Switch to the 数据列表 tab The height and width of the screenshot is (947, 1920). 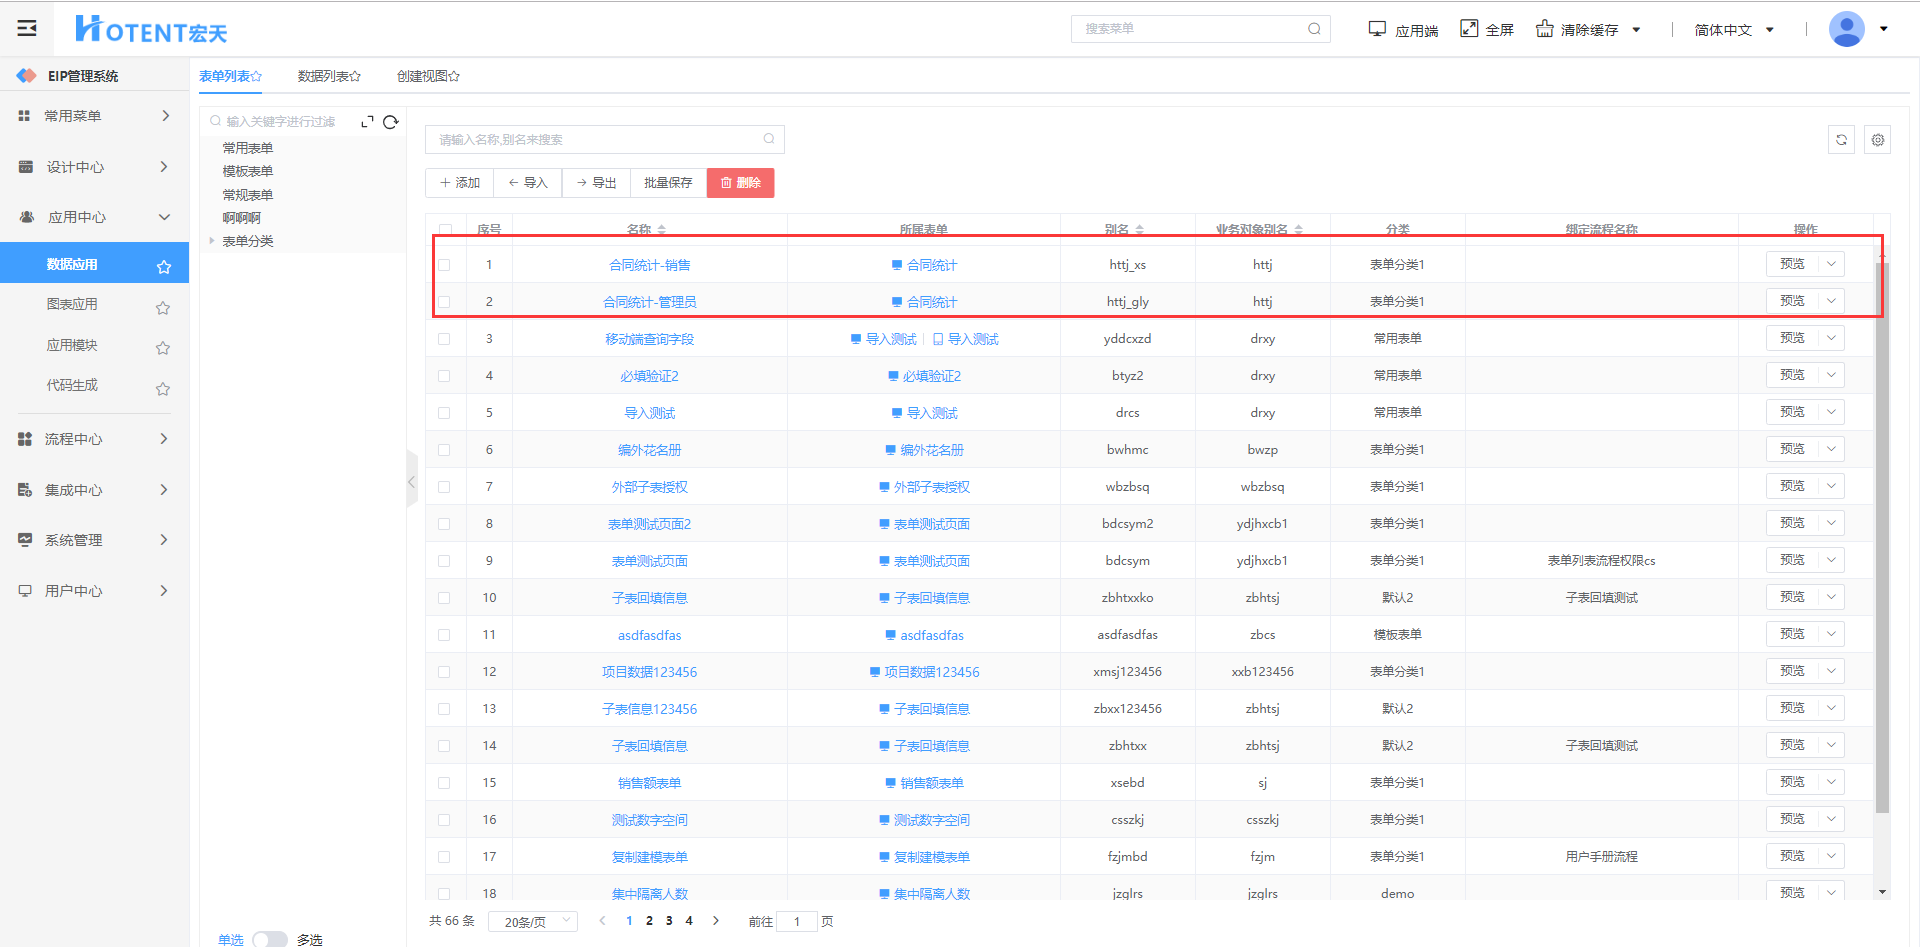[x=328, y=76]
